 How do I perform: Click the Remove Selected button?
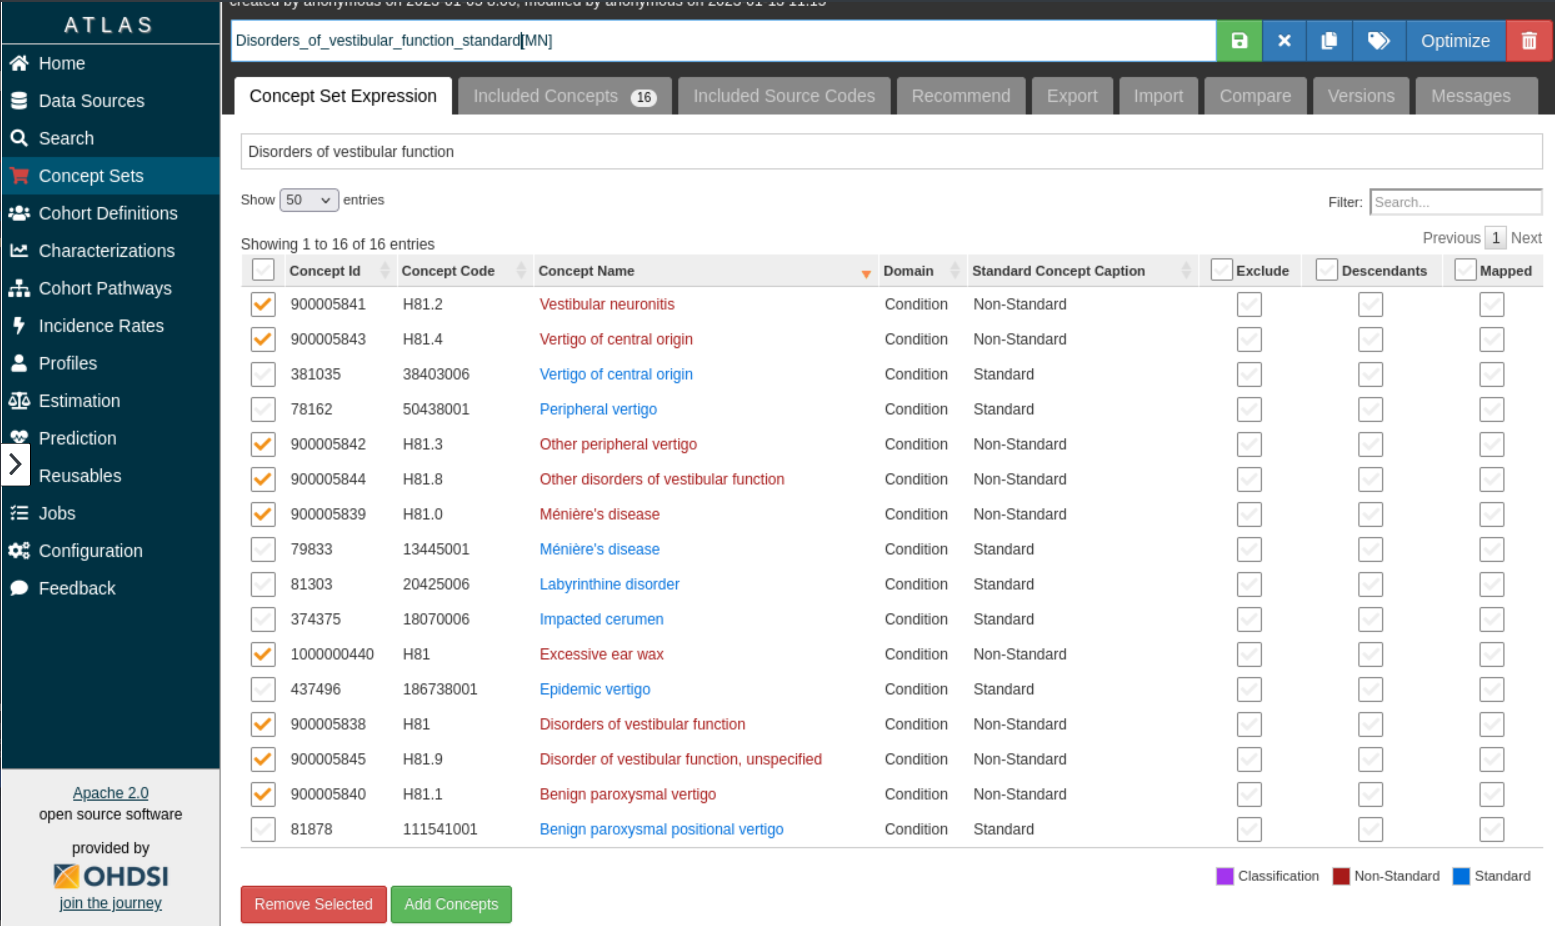[x=313, y=904]
